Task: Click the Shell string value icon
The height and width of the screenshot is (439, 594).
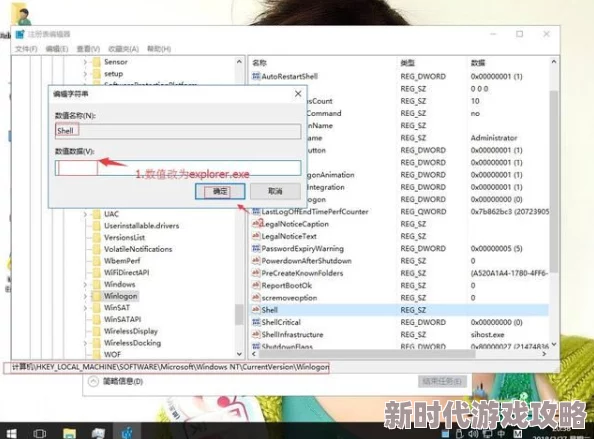Action: coord(256,310)
